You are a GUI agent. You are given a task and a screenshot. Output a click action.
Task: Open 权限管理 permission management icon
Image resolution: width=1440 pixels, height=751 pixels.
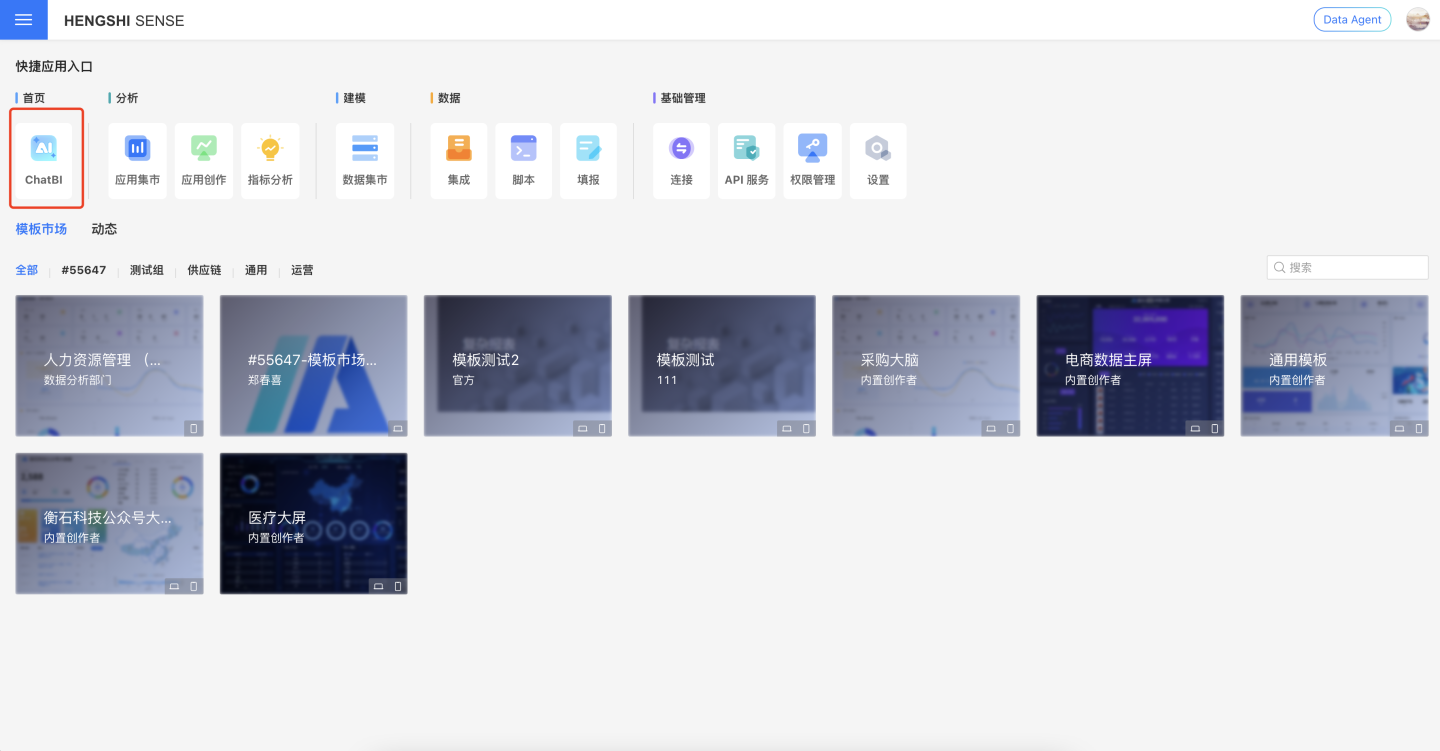click(812, 160)
